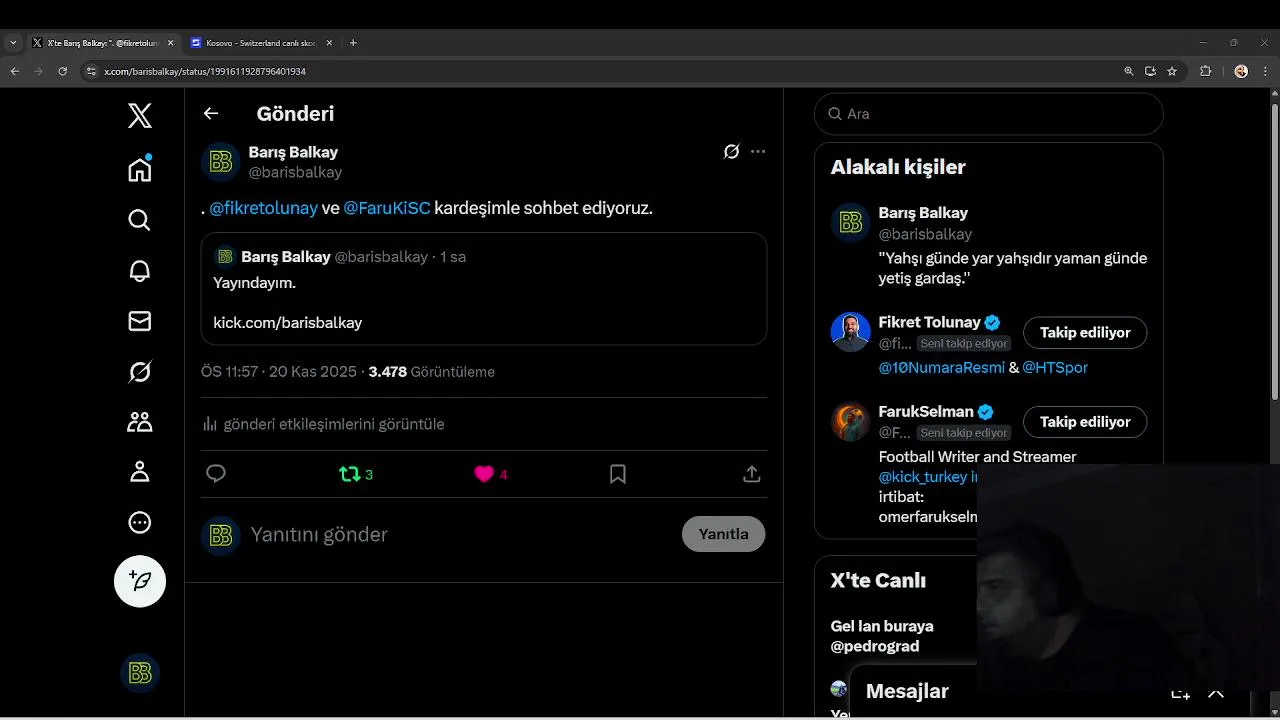This screenshot has width=1280, height=720.
Task: Open Chrome three-dot menu
Action: (1265, 71)
